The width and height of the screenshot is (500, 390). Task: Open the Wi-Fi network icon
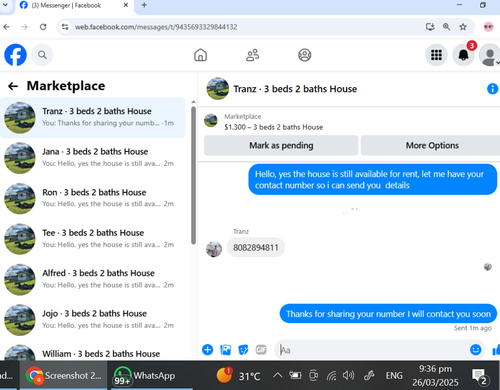coord(331,376)
